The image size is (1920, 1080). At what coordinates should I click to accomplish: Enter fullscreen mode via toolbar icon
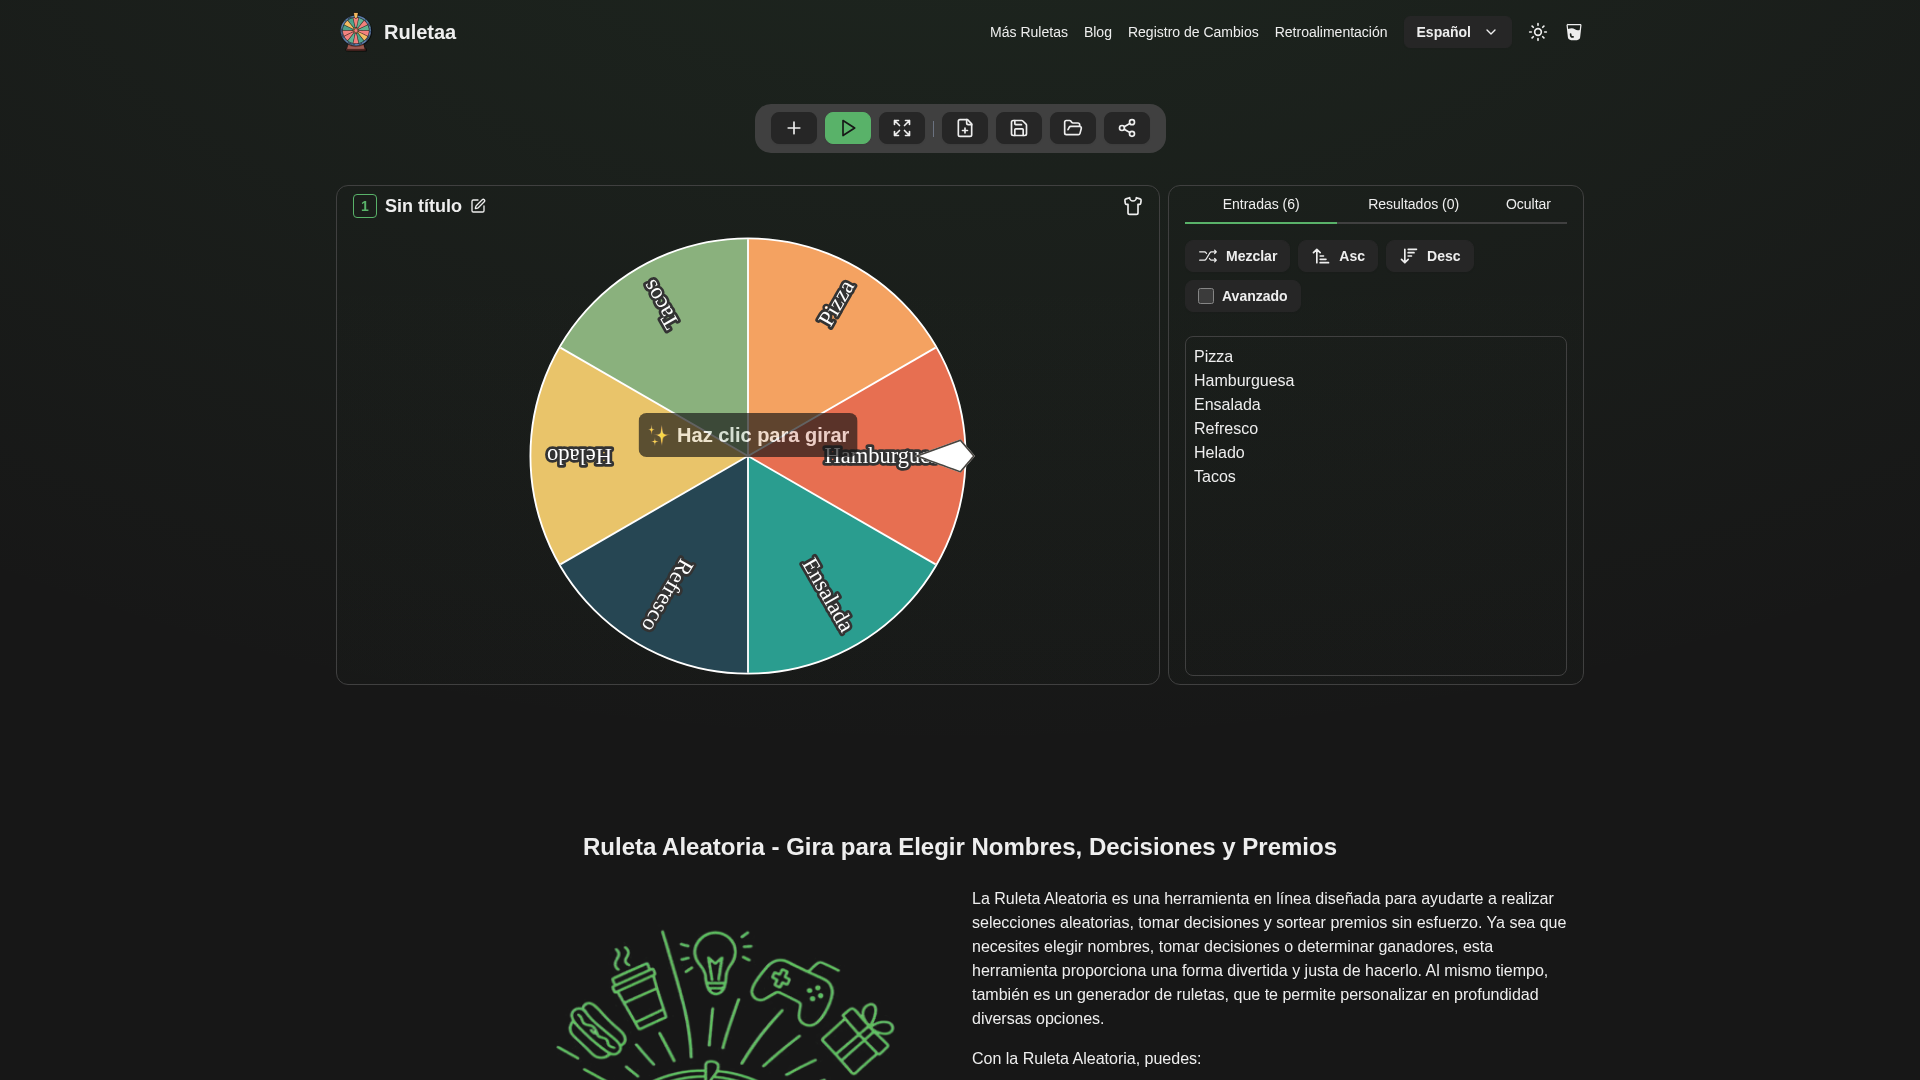click(x=901, y=128)
